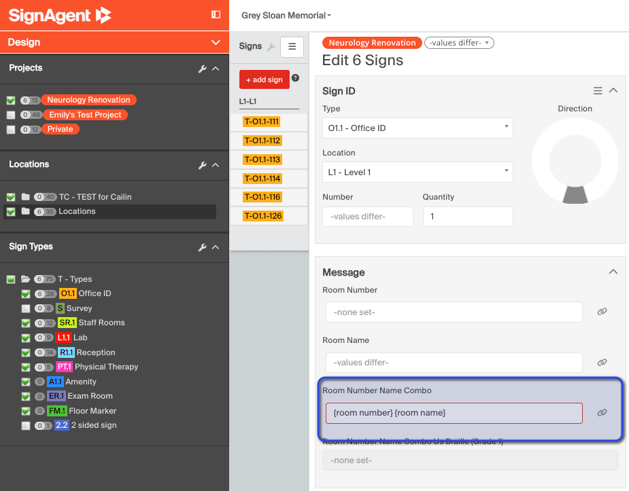Uncheck the Staff Rooms sign type checkbox
The image size is (629, 491).
click(26, 323)
